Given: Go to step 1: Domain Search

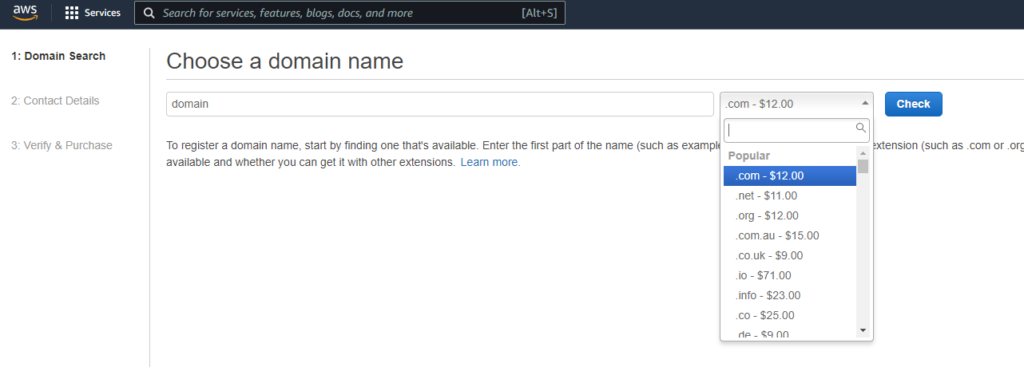Looking at the screenshot, I should pyautogui.click(x=58, y=56).
